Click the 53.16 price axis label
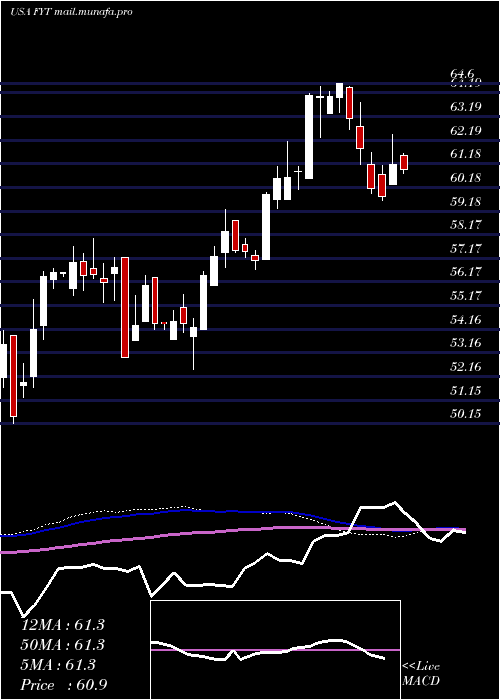Viewport: 500px width, 700px height. [466, 343]
